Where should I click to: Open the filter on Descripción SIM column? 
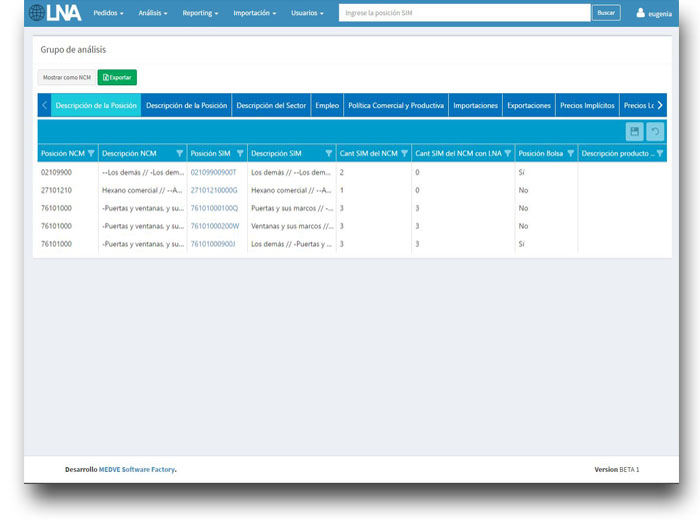pyautogui.click(x=328, y=154)
